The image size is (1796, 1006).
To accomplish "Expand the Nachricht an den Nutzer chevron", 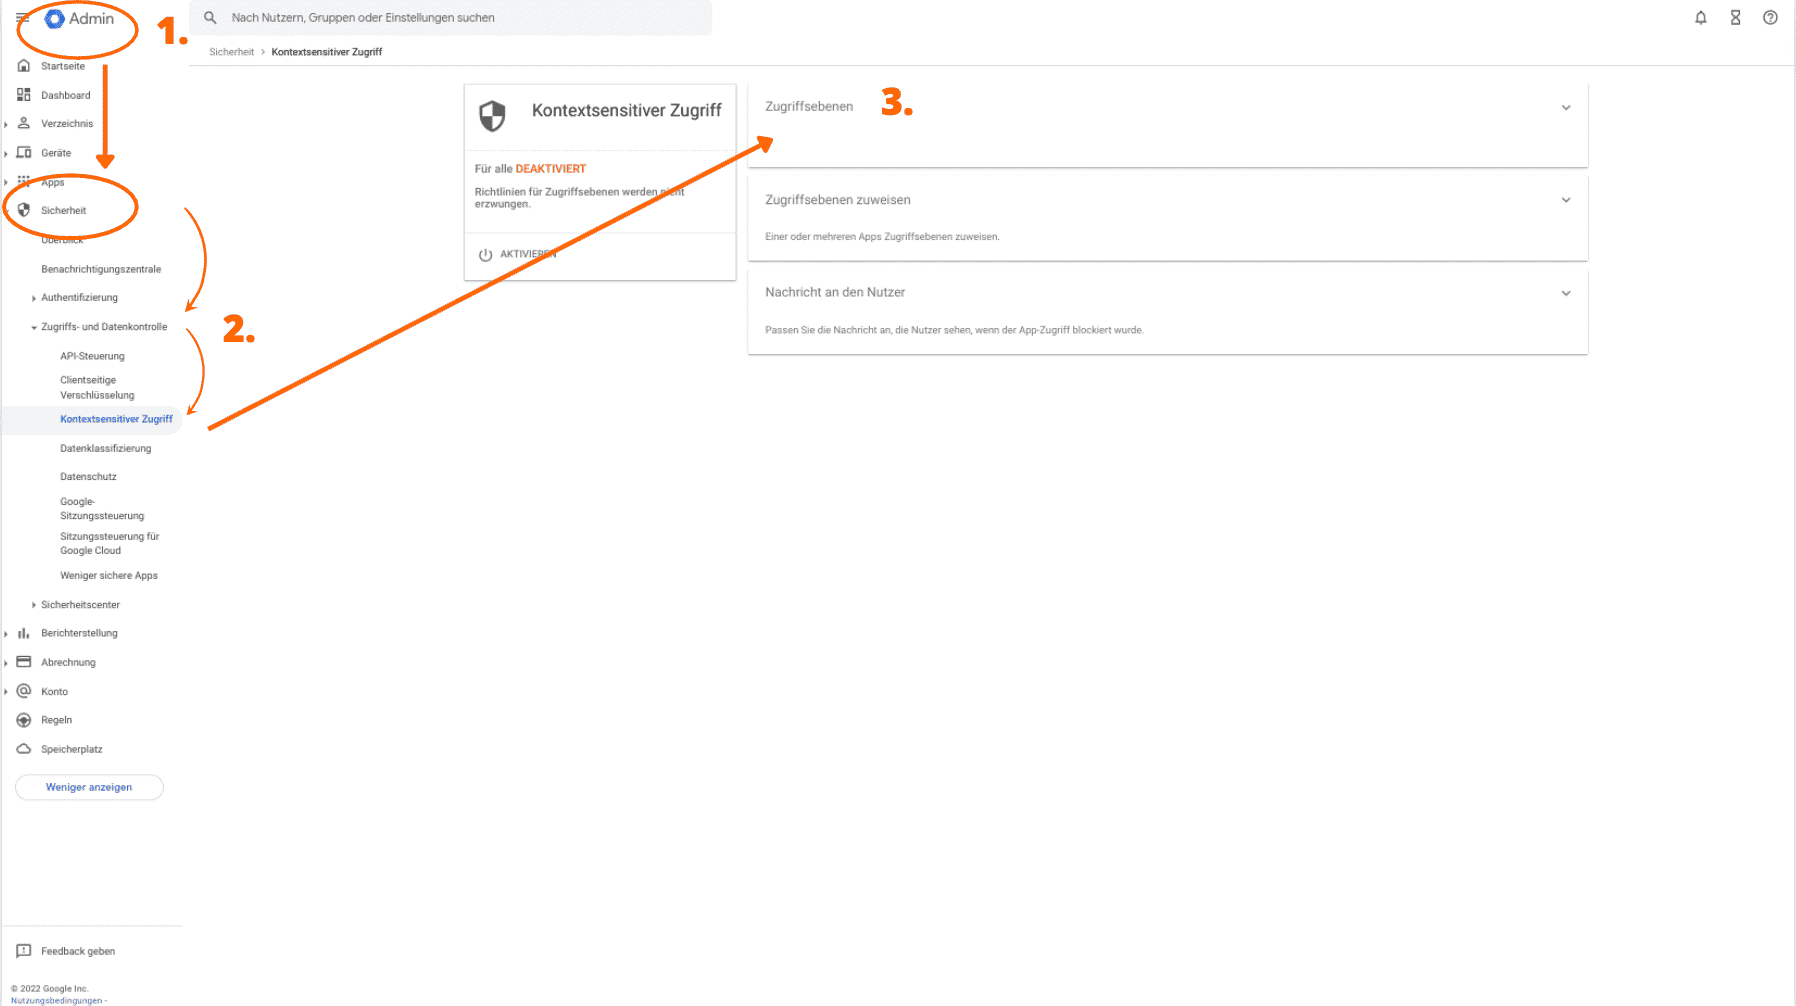I will (1566, 293).
